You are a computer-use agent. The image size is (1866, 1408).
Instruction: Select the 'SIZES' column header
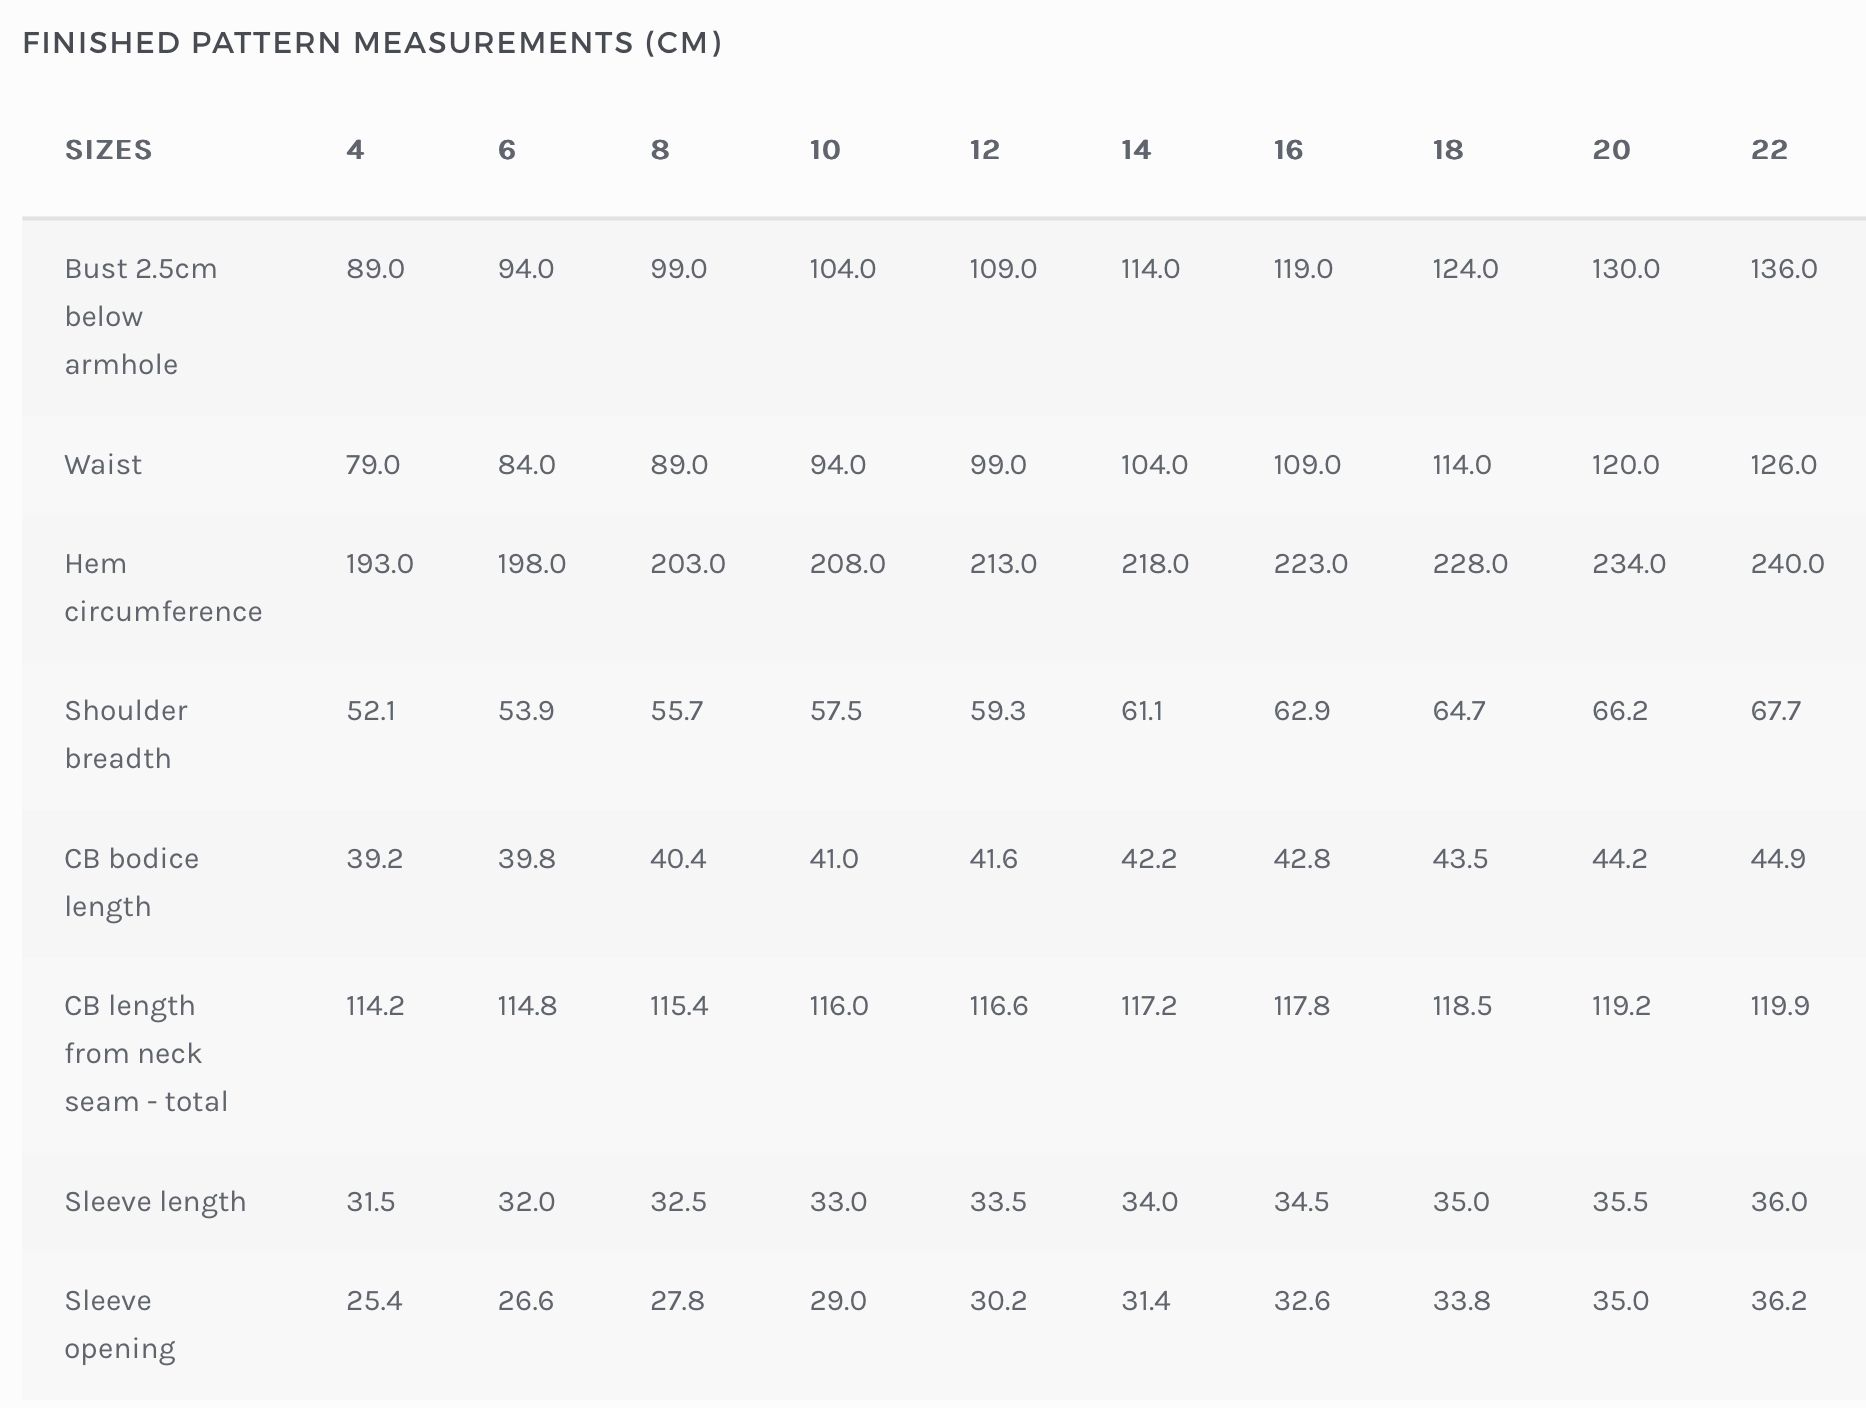tap(109, 150)
